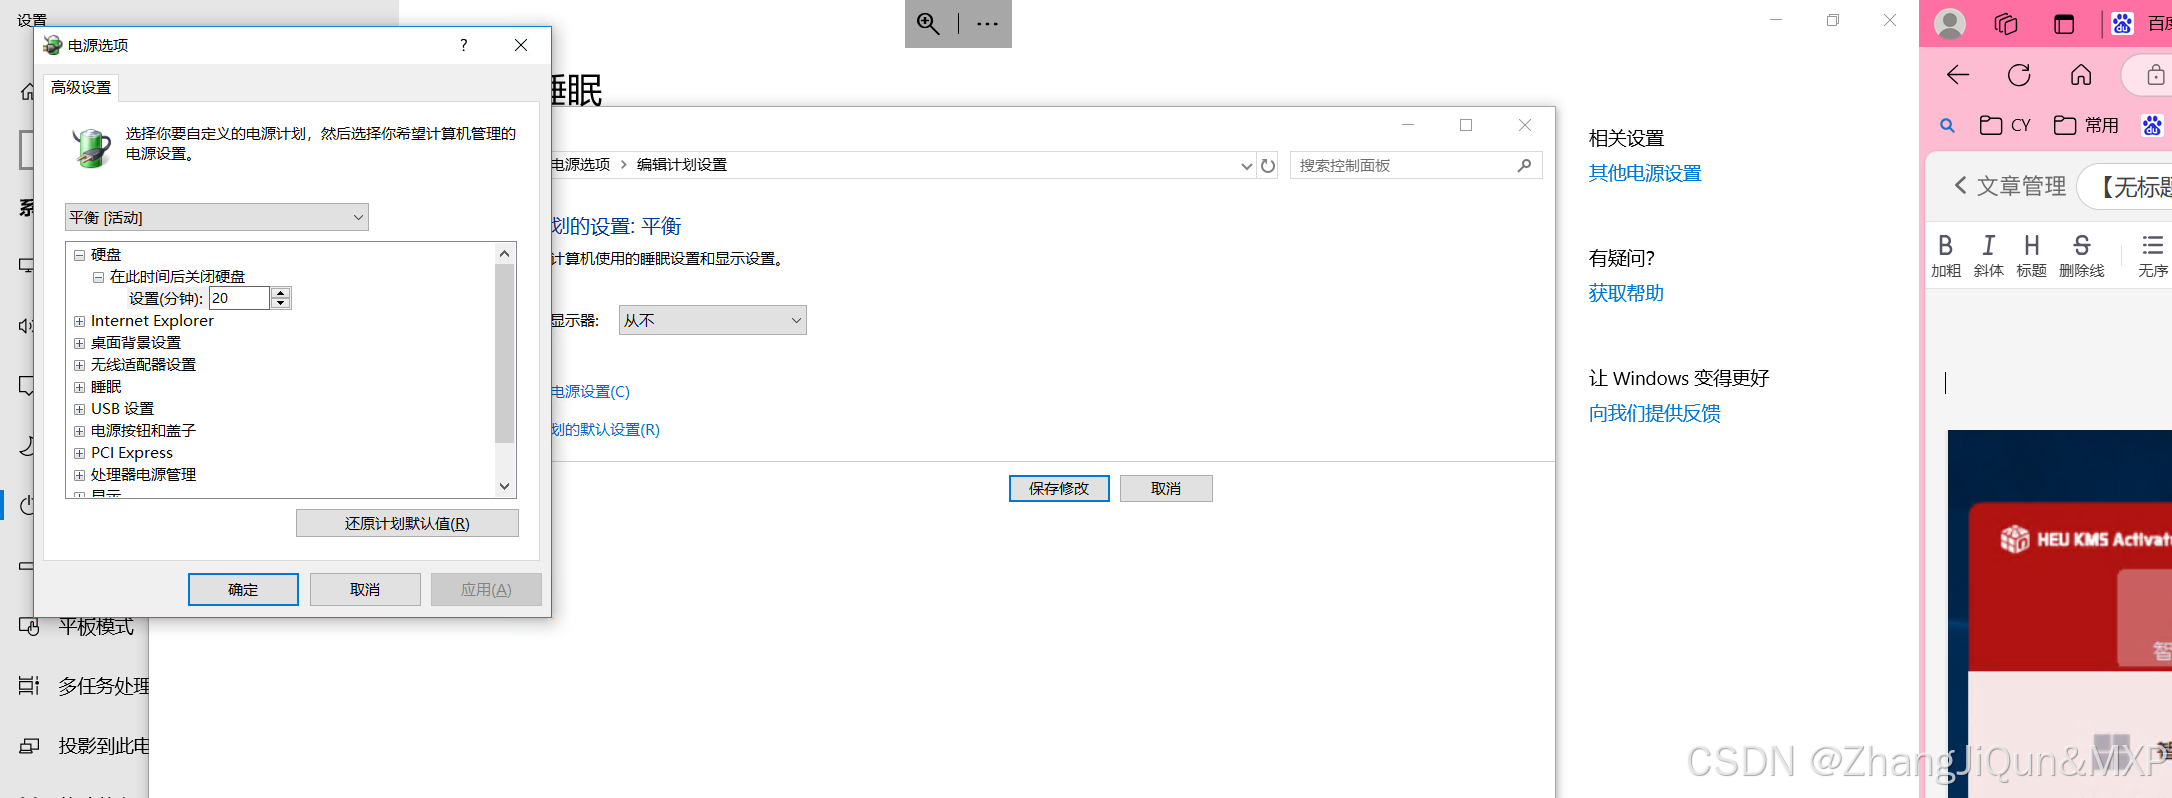Screen dimensions: 2172x798
Task: Click the refresh icon beside control panel address bar
Action: 1268,165
